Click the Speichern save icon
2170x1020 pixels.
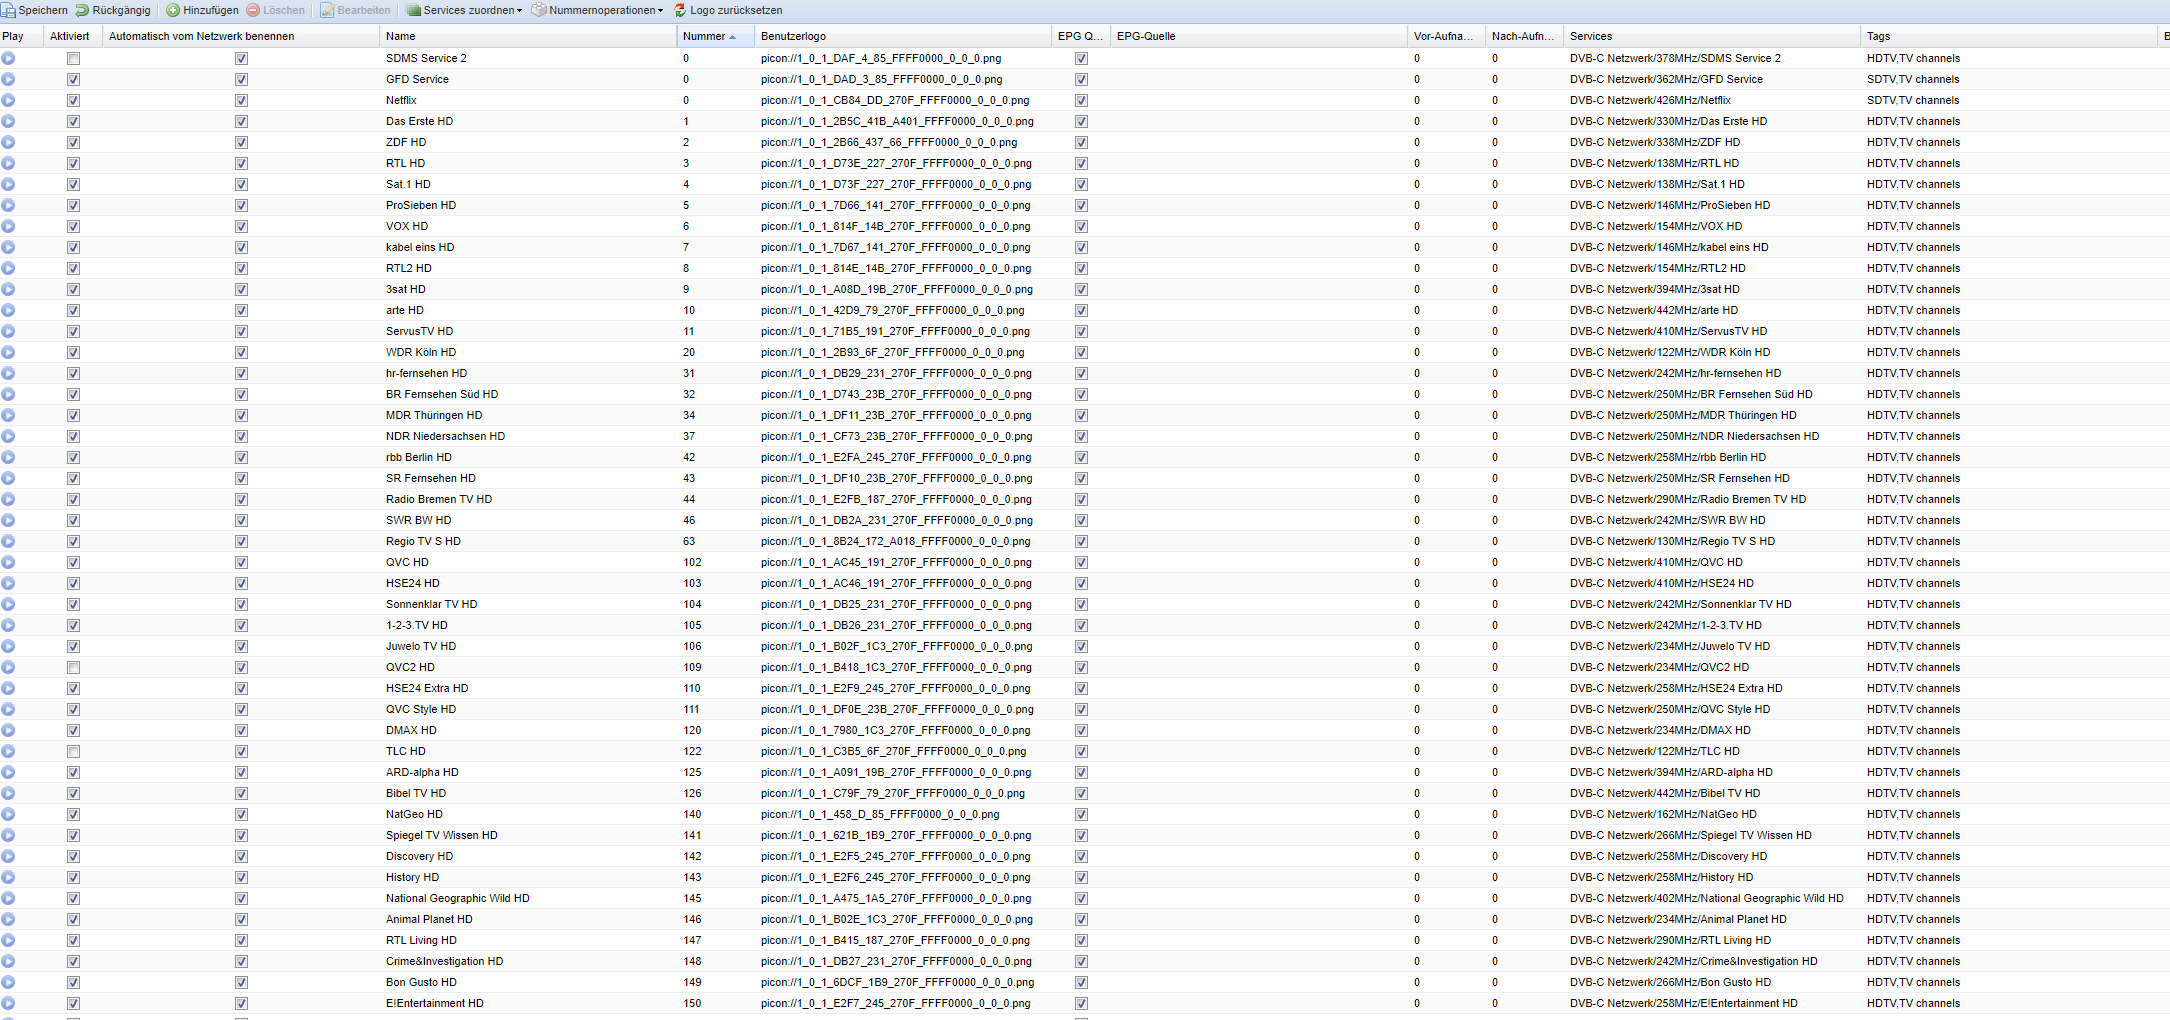(8, 10)
